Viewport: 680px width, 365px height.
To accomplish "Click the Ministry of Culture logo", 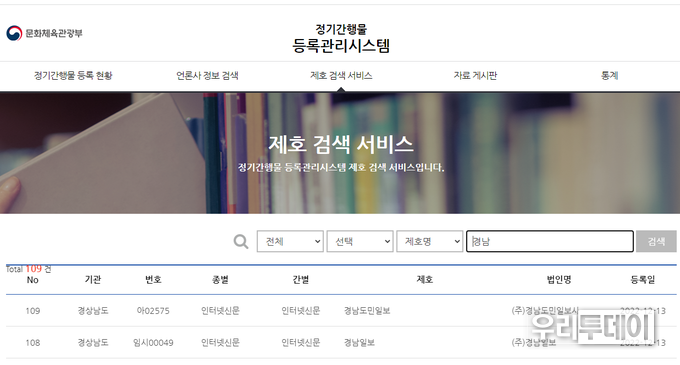I will (x=44, y=33).
